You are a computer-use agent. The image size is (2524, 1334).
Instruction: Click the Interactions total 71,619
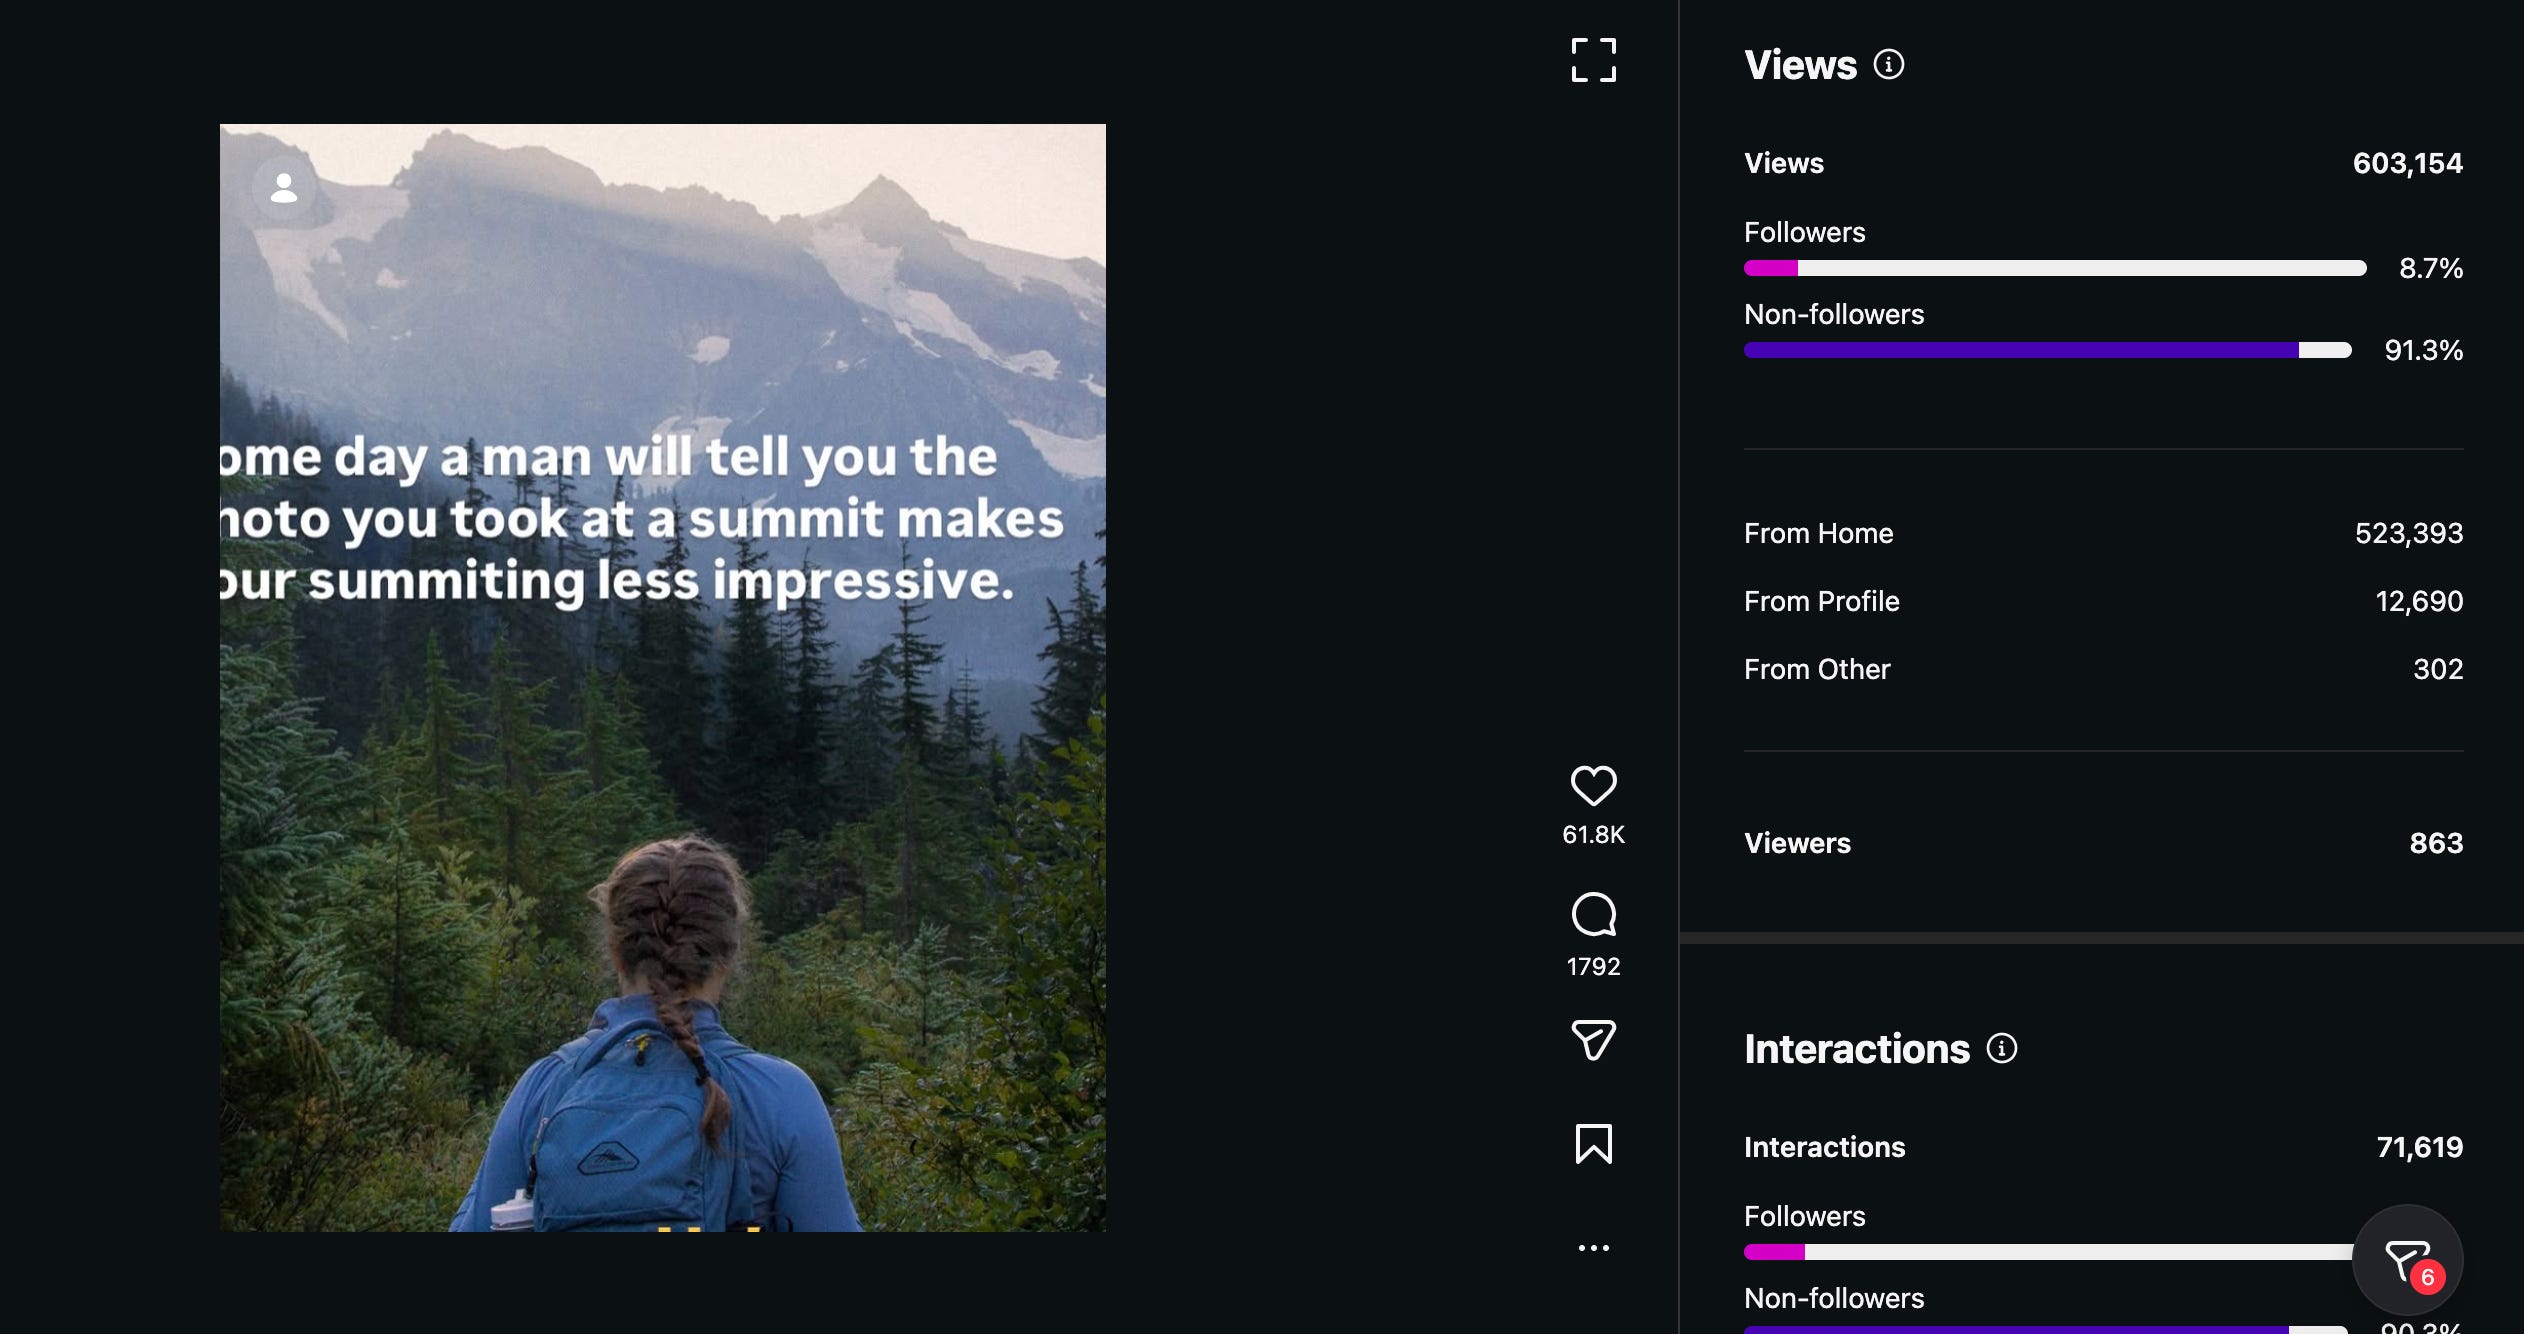2419,1147
